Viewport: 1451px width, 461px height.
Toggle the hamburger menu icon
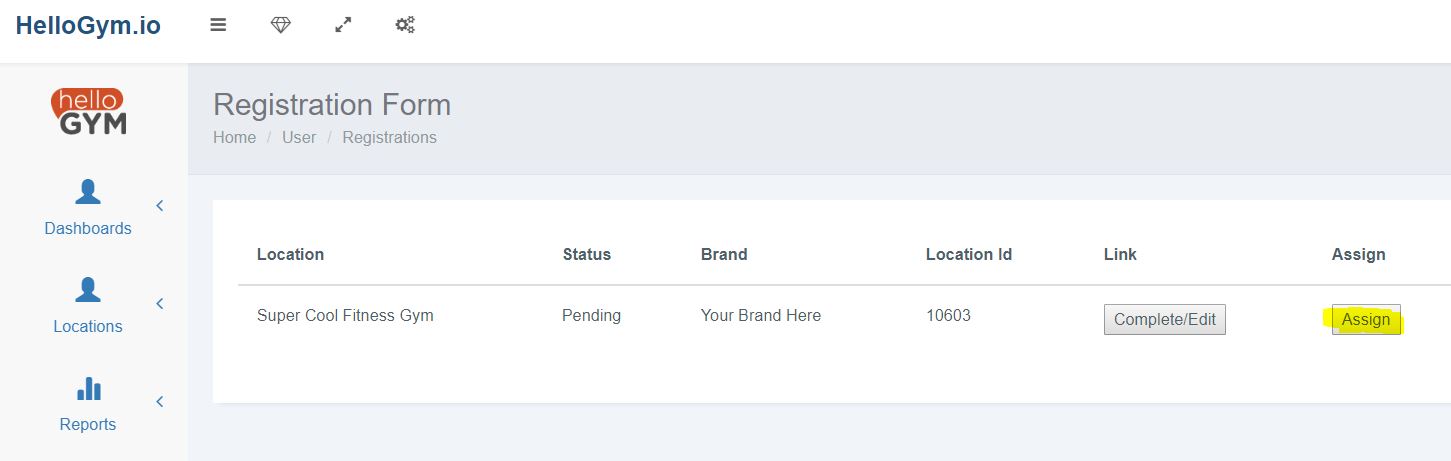pos(218,25)
